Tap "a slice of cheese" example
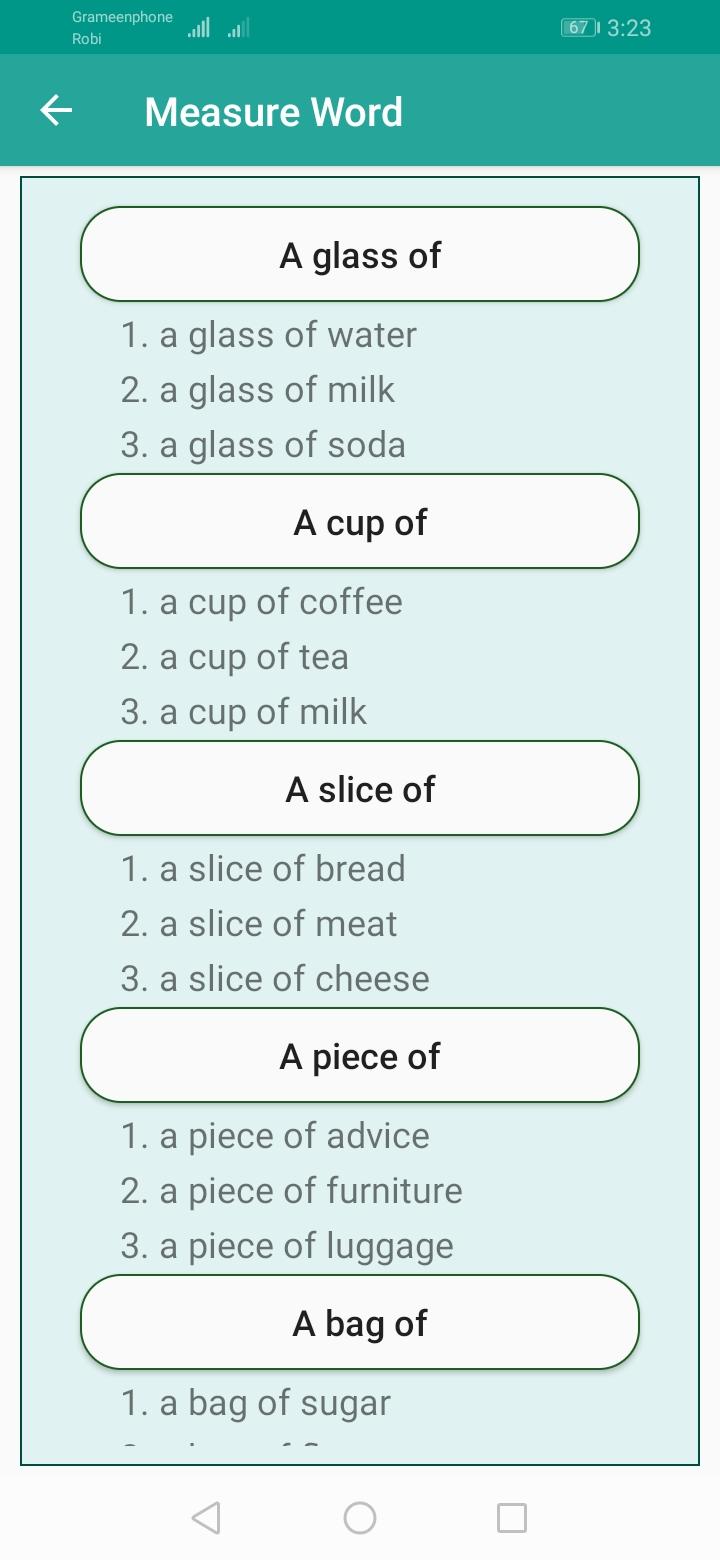The width and height of the screenshot is (720, 1560). [x=275, y=979]
